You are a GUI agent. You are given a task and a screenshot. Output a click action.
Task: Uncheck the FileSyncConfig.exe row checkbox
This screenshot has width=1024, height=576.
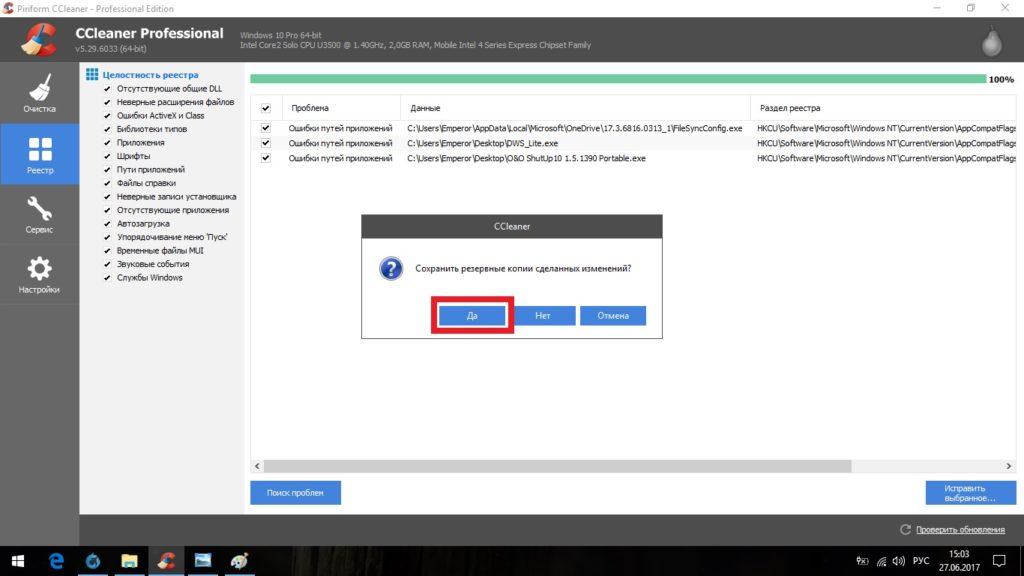click(266, 128)
